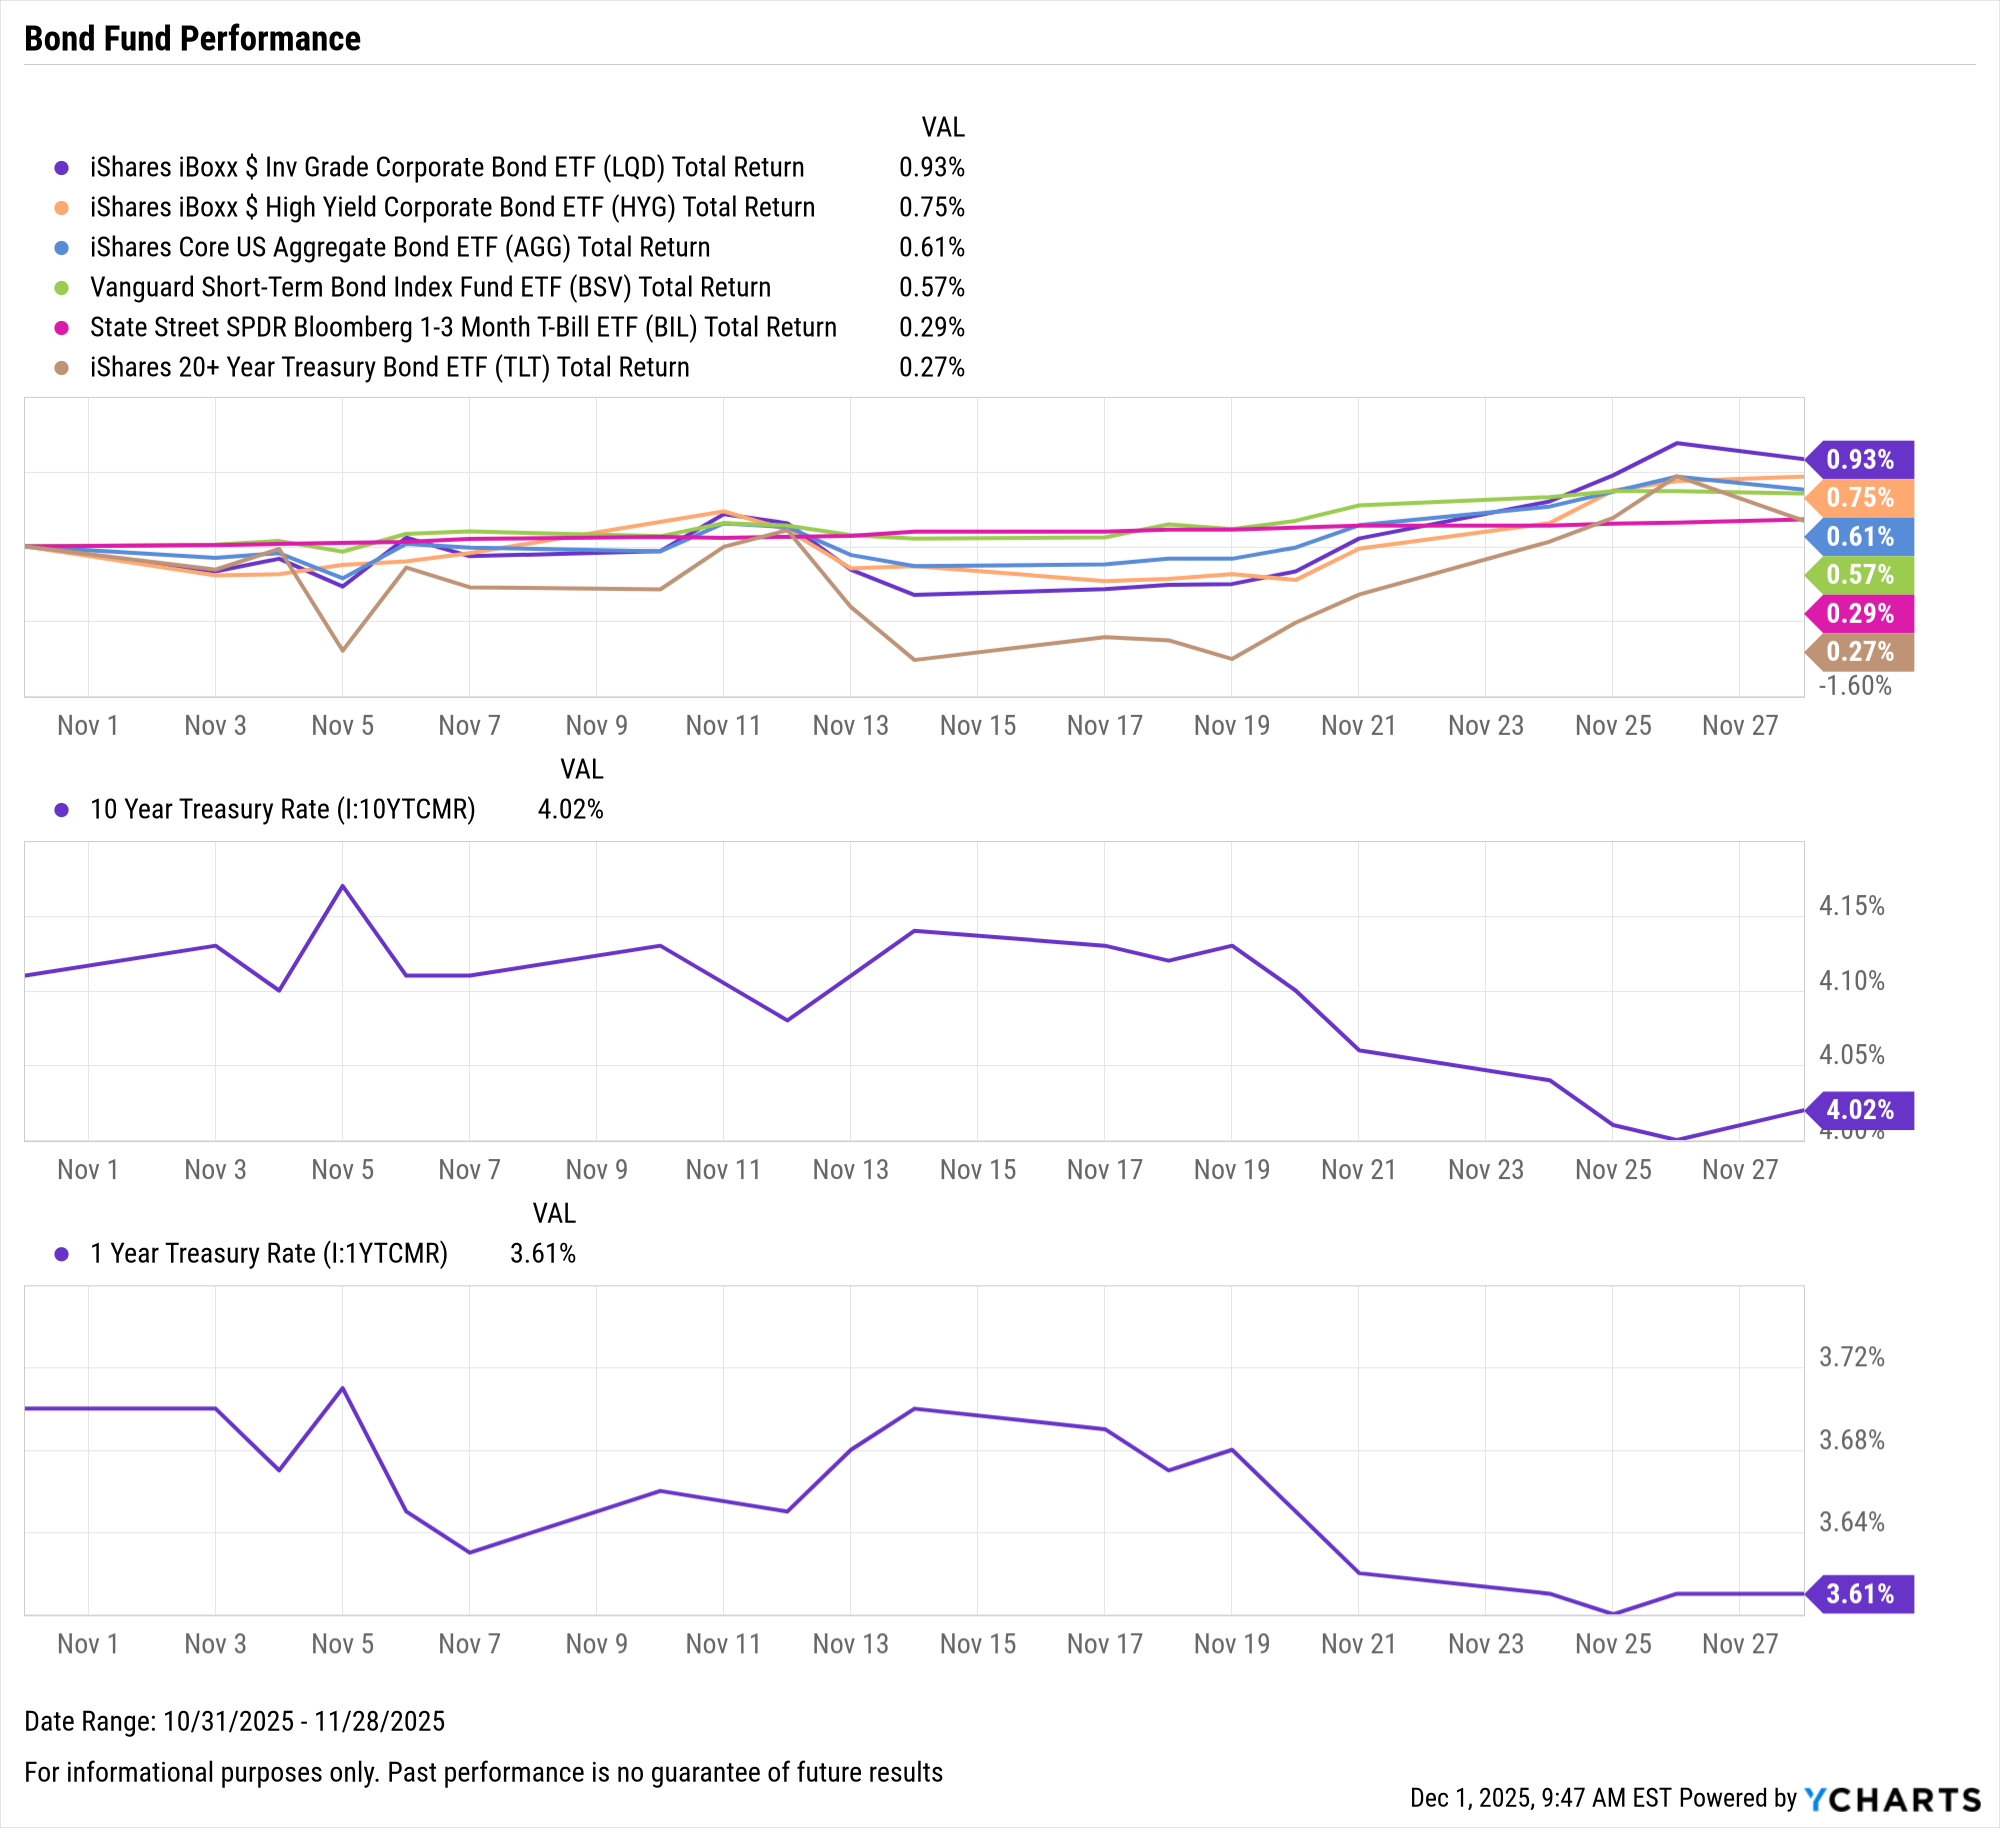Click the YCharts logo
The height and width of the screenshot is (1828, 2000).
tap(1892, 1799)
